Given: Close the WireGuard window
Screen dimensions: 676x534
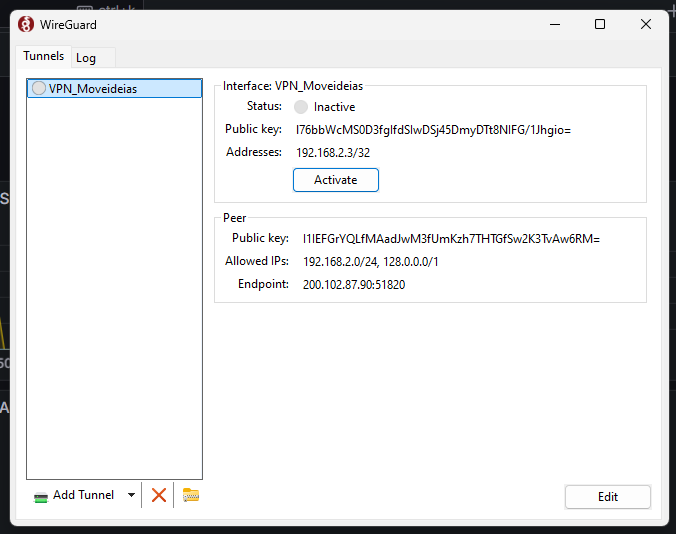Looking at the screenshot, I should coord(645,24).
